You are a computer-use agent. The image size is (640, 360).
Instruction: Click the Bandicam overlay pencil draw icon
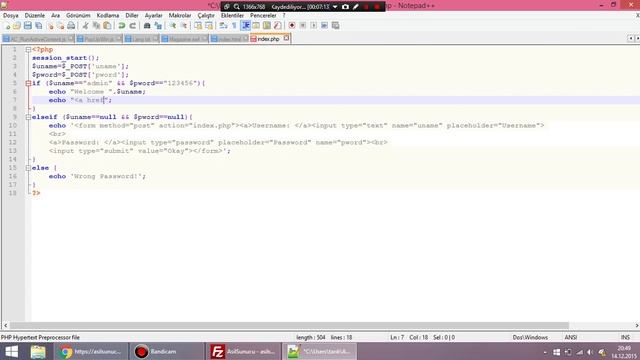356,7
